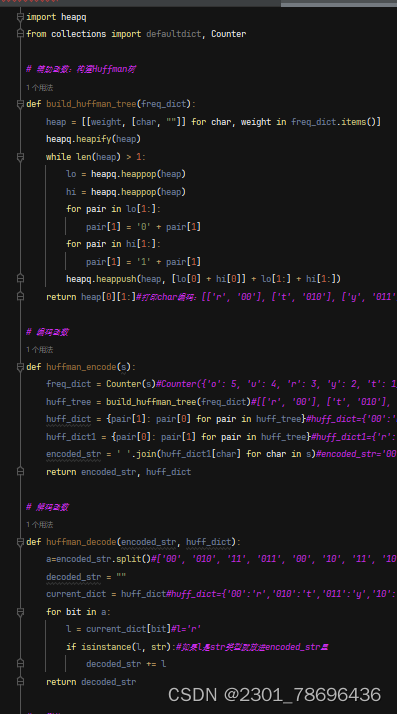The height and width of the screenshot is (714, 397).
Task: Click fold end marker beside heapq.heappush line
Action: [x=20, y=279]
